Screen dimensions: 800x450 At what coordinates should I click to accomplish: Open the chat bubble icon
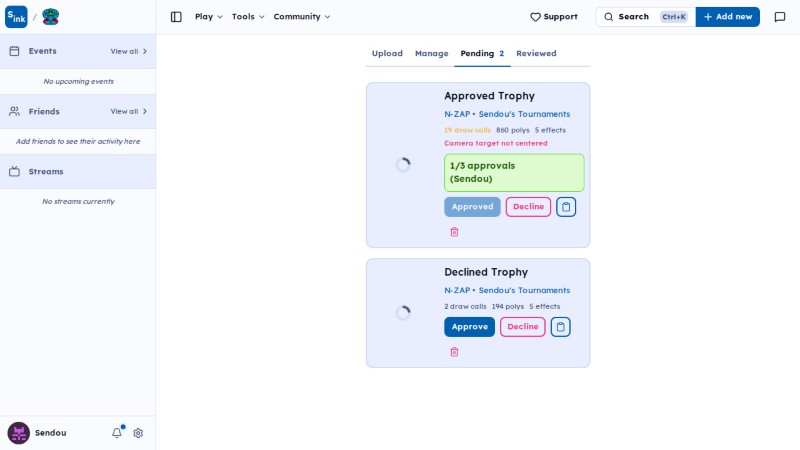click(x=780, y=17)
